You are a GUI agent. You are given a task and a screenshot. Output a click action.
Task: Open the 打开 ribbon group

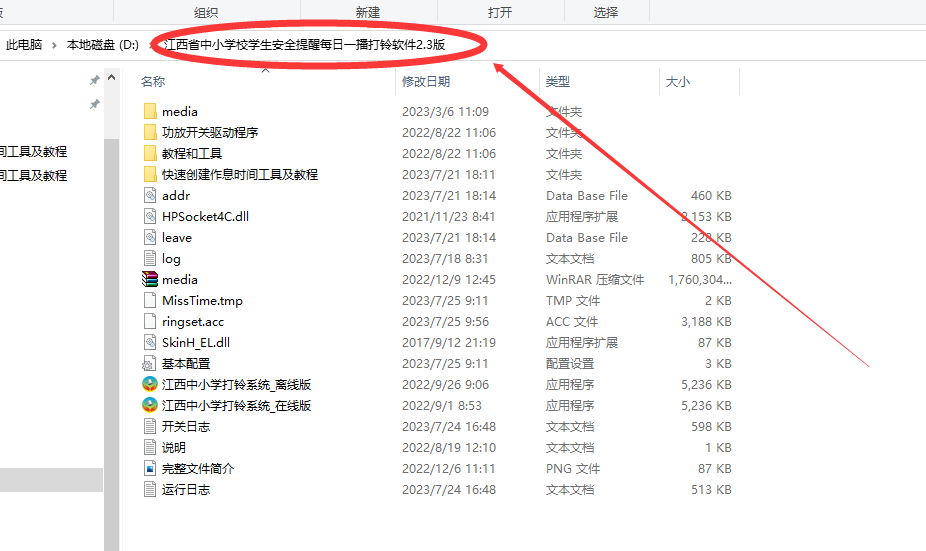coord(500,12)
